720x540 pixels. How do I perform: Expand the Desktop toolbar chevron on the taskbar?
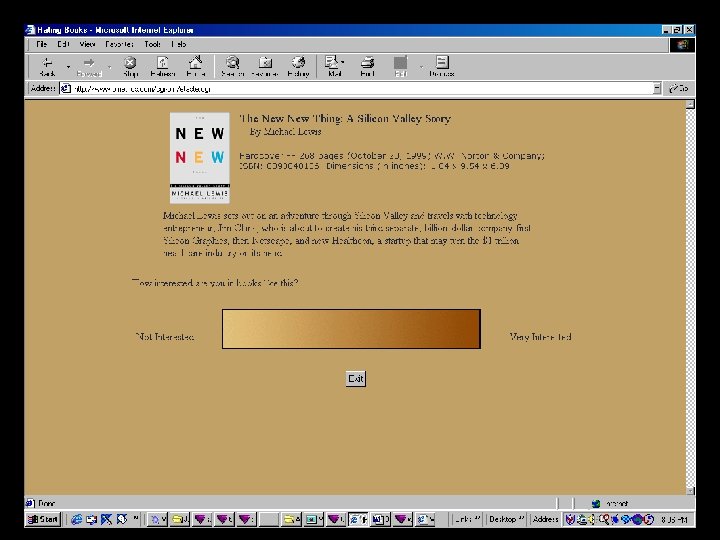(521, 519)
